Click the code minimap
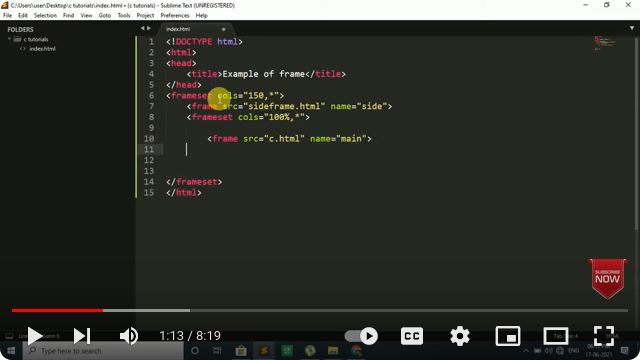This screenshot has width=640, height=360. [604, 42]
